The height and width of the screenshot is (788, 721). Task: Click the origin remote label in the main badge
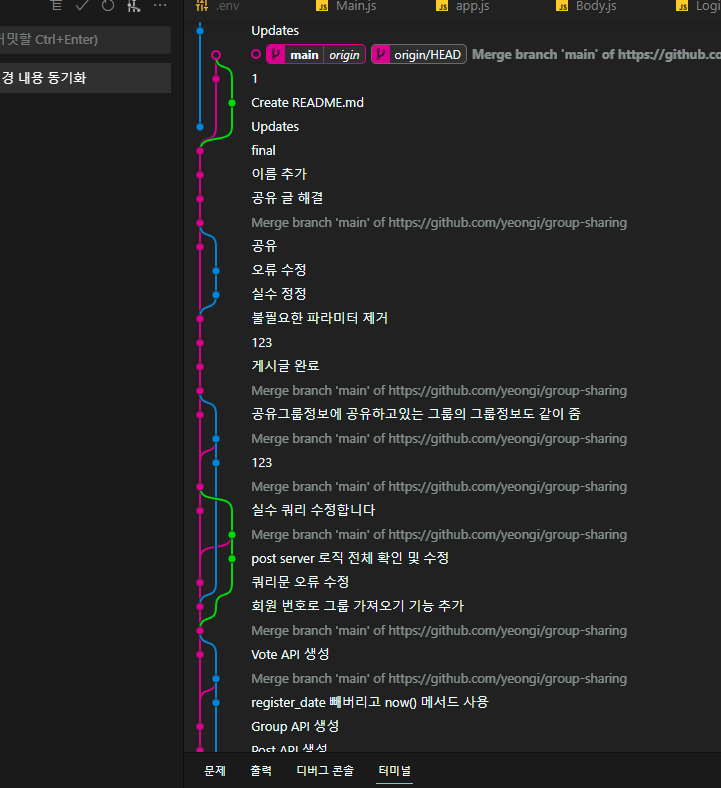pos(344,55)
